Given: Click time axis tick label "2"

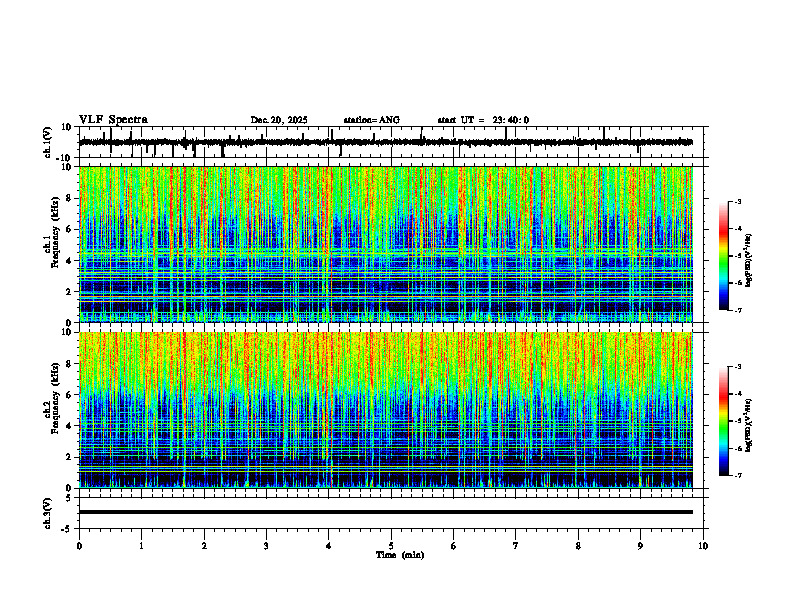Looking at the screenshot, I should click(204, 546).
